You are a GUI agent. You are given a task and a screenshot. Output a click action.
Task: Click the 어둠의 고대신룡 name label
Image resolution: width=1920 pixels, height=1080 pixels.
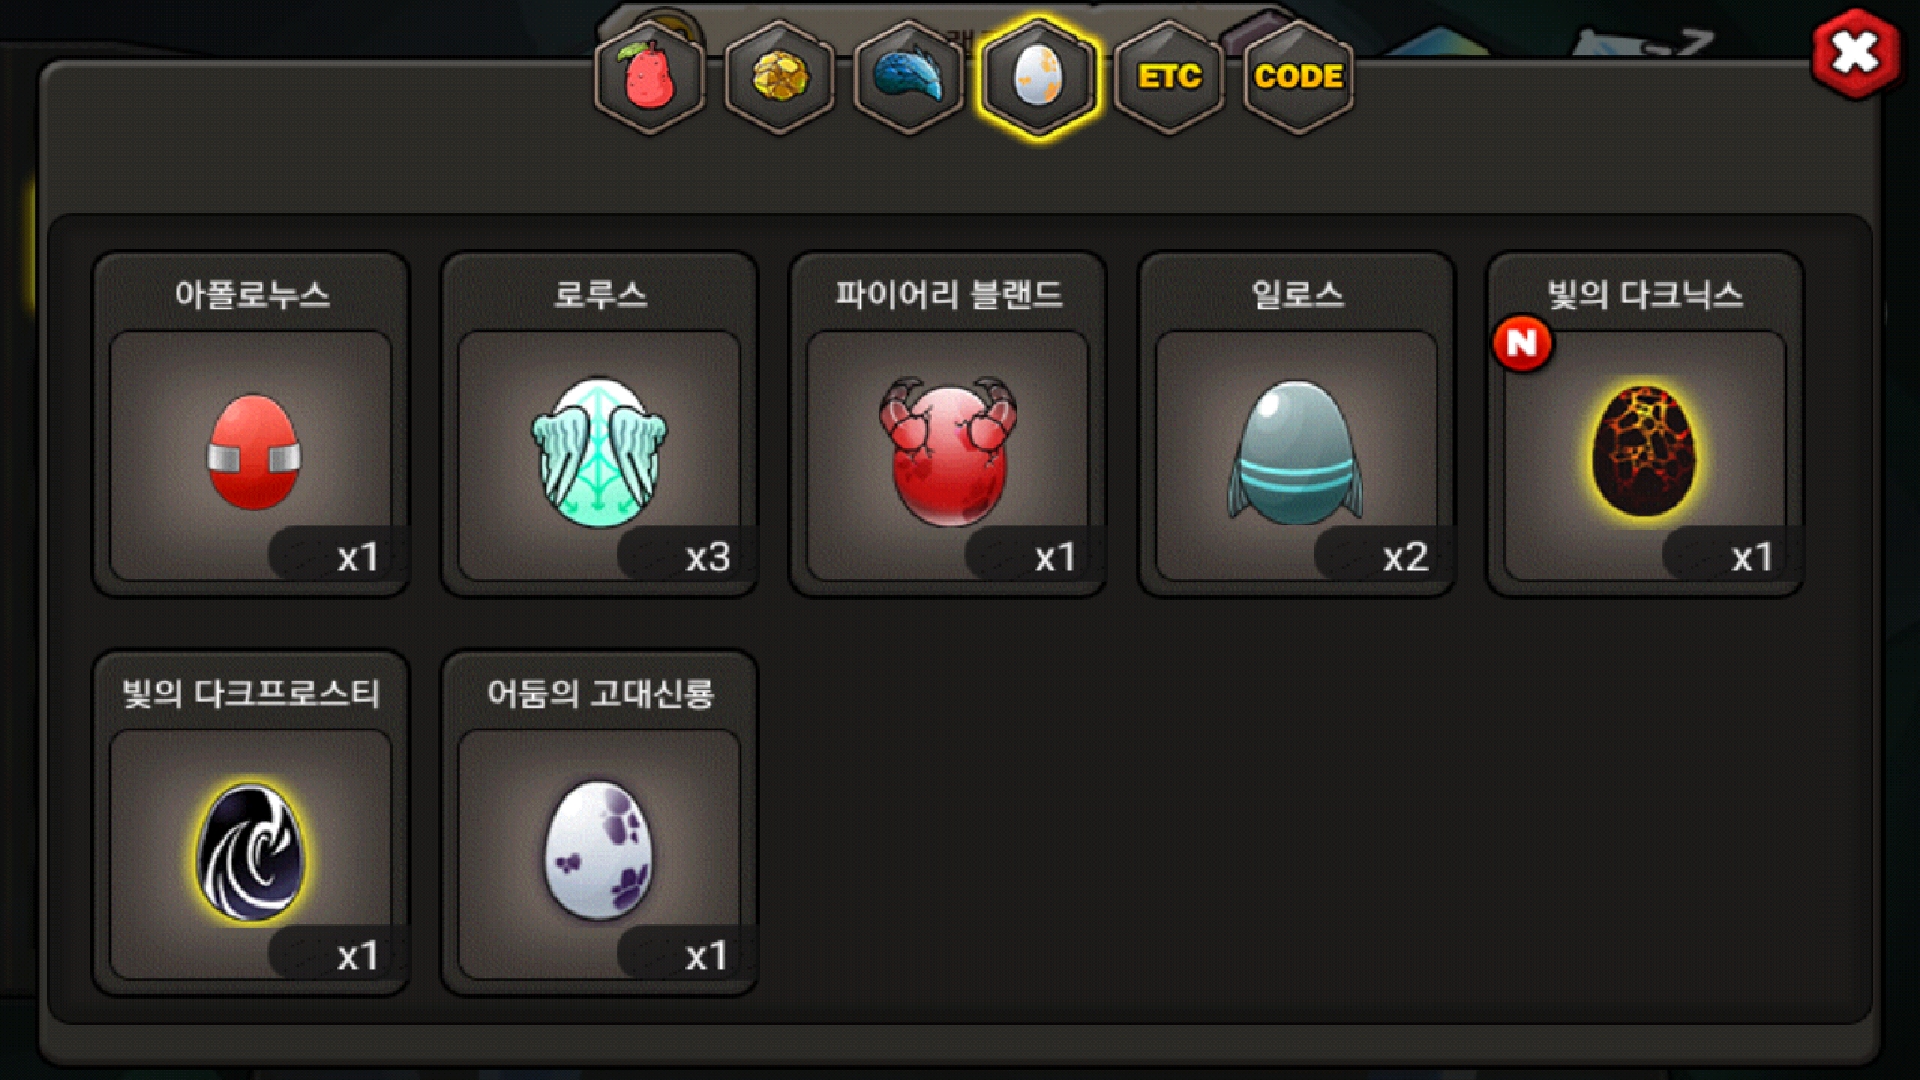pyautogui.click(x=600, y=693)
